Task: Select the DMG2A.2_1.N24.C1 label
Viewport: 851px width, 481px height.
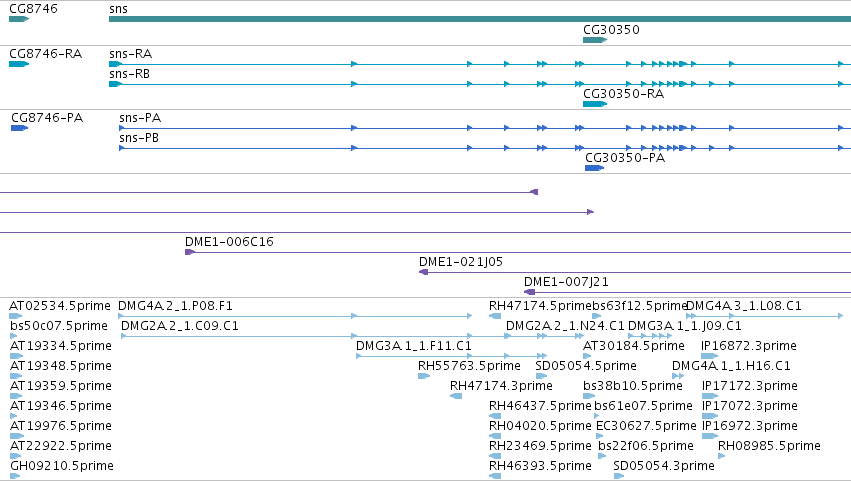Action: click(566, 326)
